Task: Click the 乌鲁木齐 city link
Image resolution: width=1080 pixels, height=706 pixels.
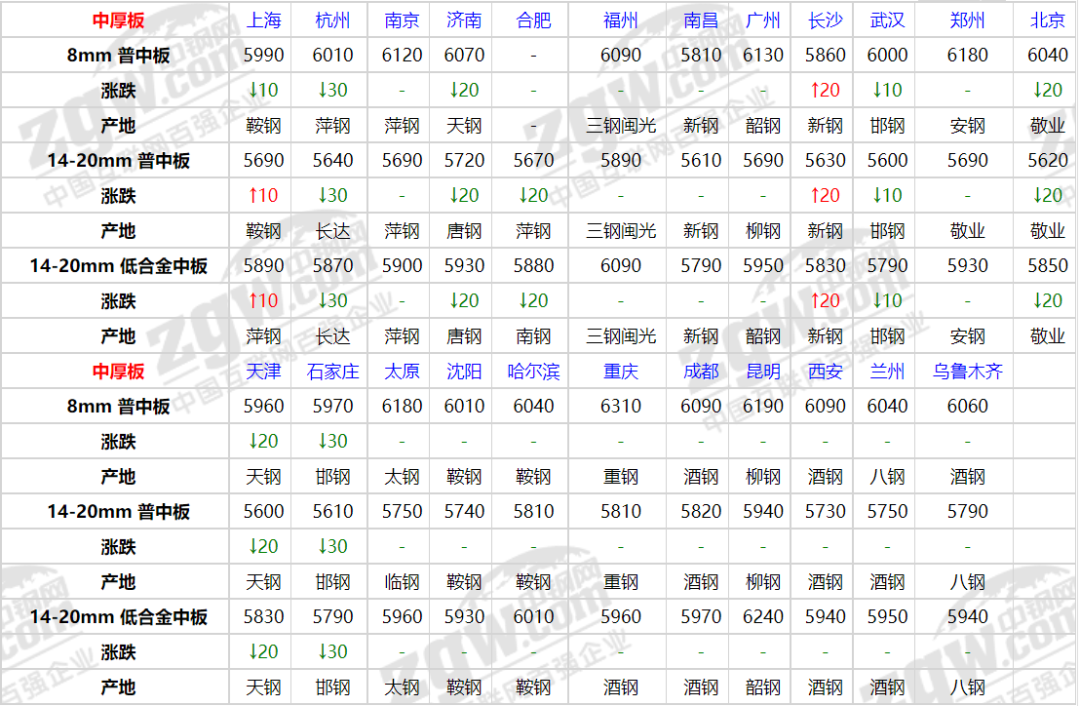Action: (x=967, y=371)
